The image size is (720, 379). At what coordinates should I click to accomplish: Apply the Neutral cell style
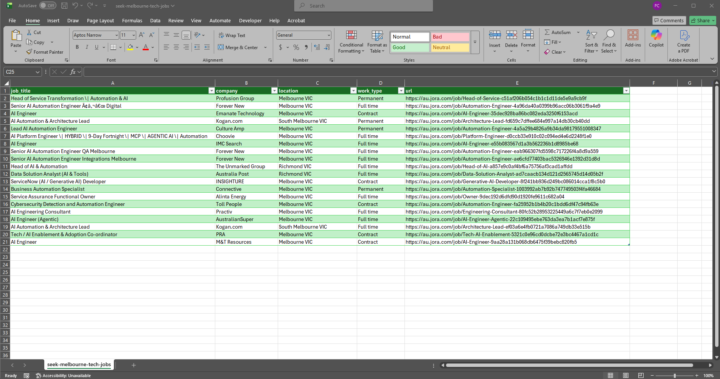pos(450,47)
